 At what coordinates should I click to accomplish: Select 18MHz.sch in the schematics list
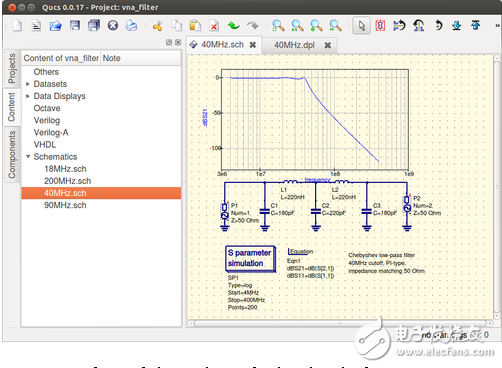tap(65, 169)
